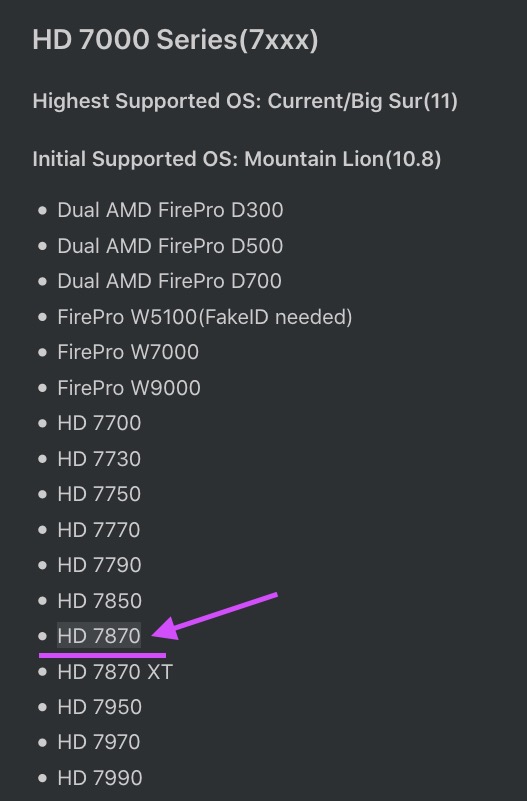The width and height of the screenshot is (527, 801).
Task: Click the HD 7000 Series(7xxx) heading
Action: [175, 40]
